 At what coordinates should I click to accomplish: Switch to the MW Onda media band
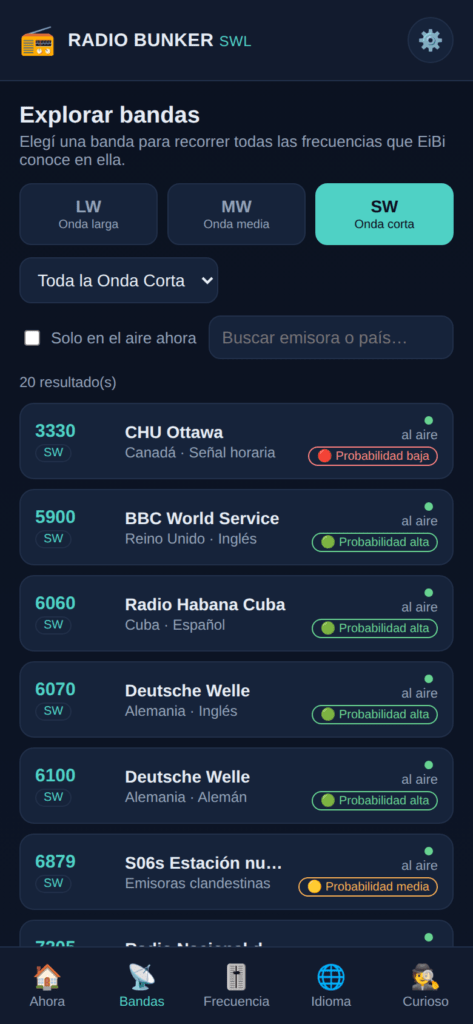[236, 214]
